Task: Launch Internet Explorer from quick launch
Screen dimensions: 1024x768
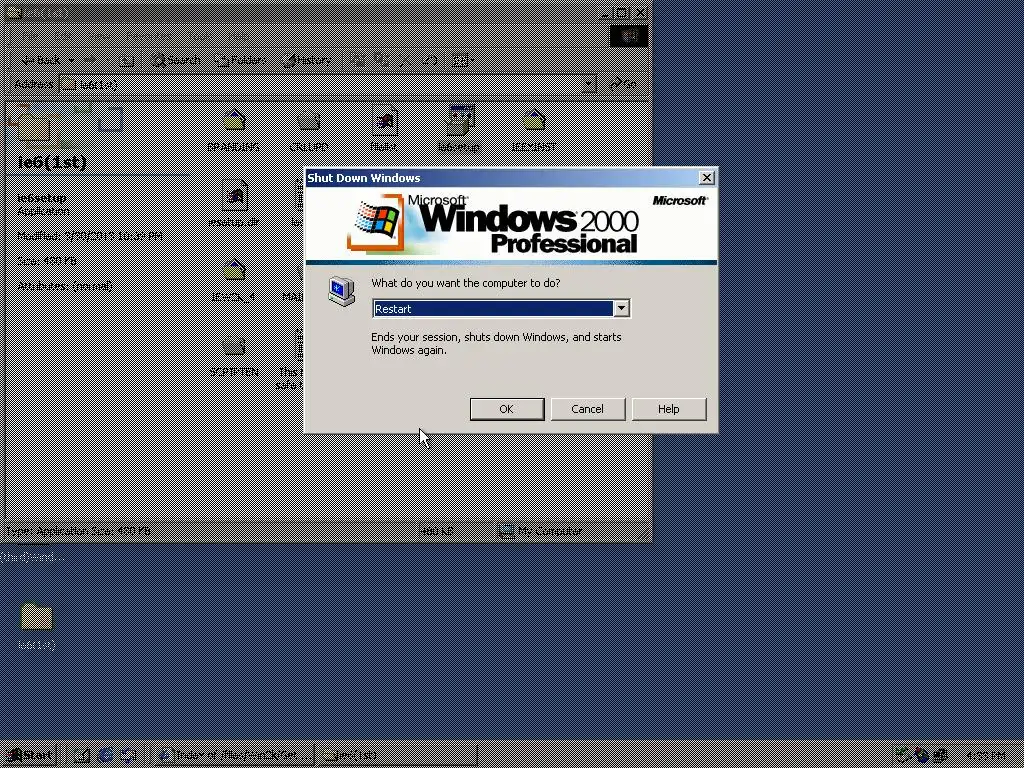Action: (105, 756)
